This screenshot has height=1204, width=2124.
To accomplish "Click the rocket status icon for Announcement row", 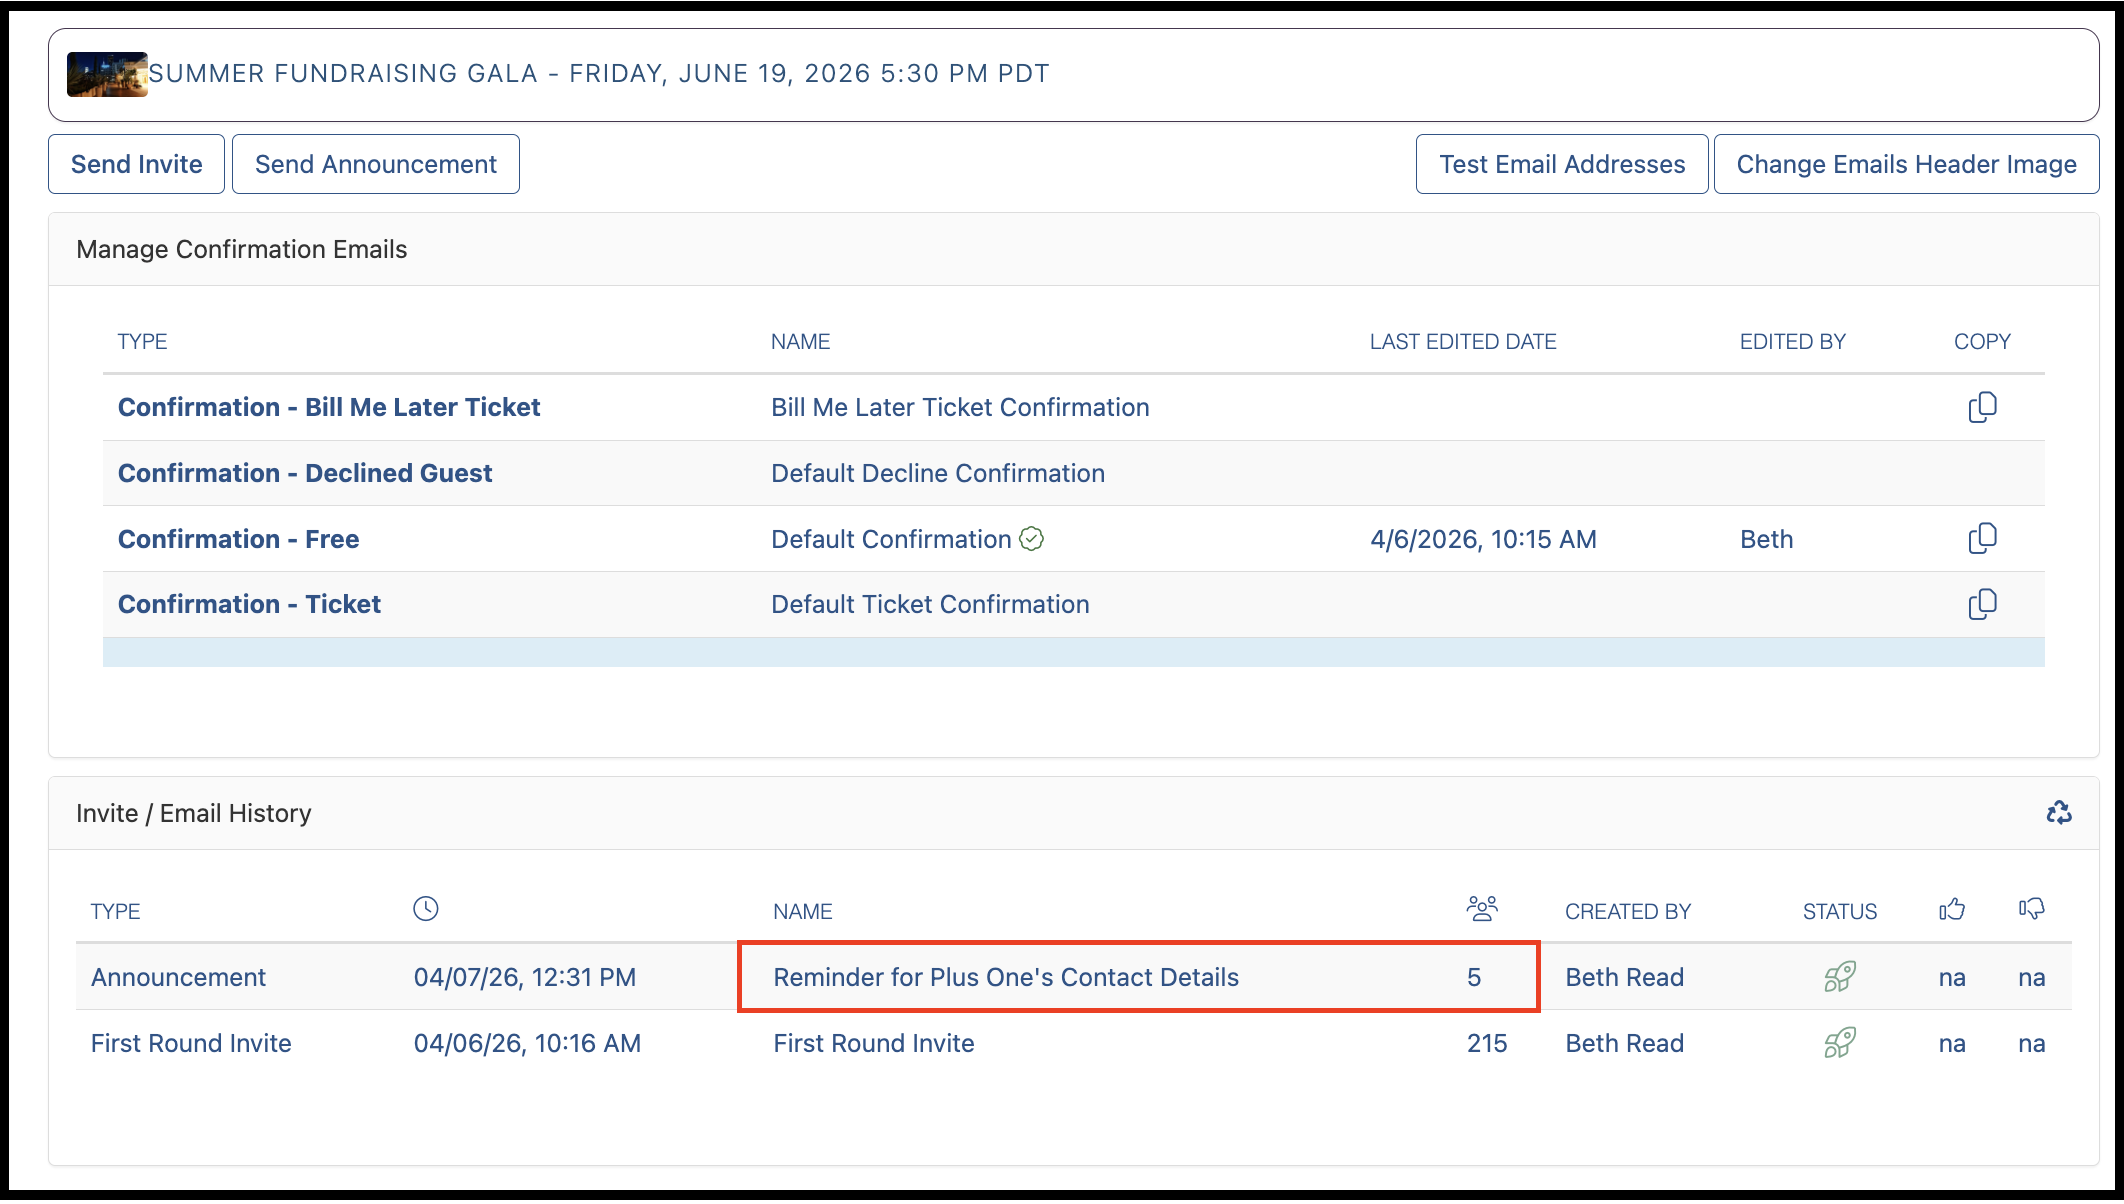I will (1840, 977).
